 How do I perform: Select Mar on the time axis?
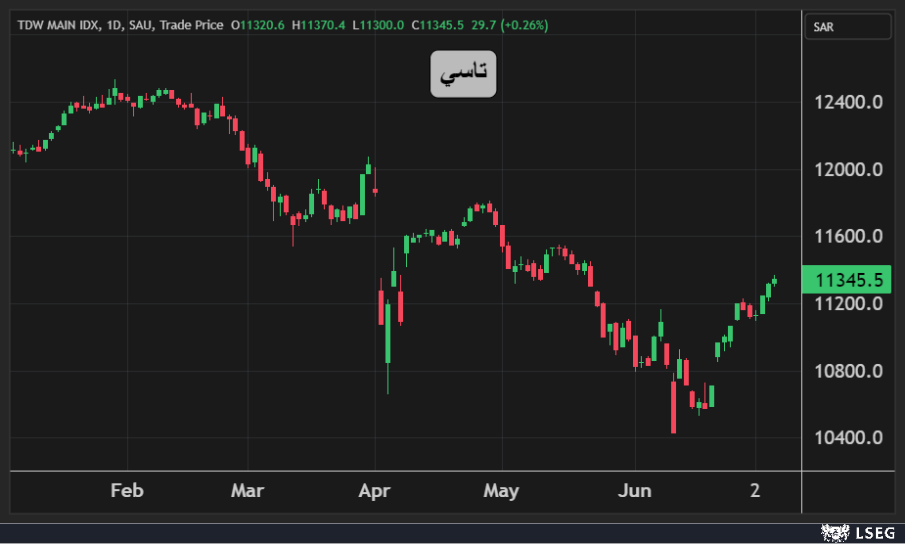[247, 491]
